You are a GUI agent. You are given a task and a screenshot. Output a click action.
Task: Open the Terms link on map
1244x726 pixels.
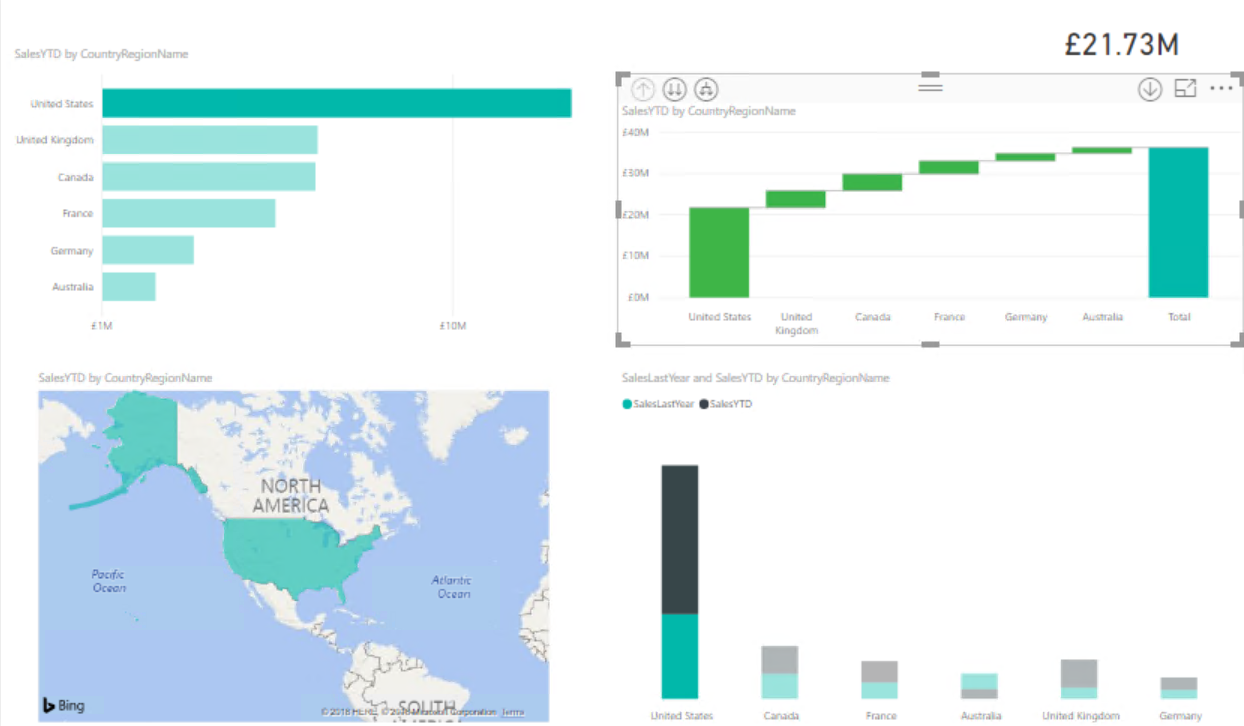(512, 712)
